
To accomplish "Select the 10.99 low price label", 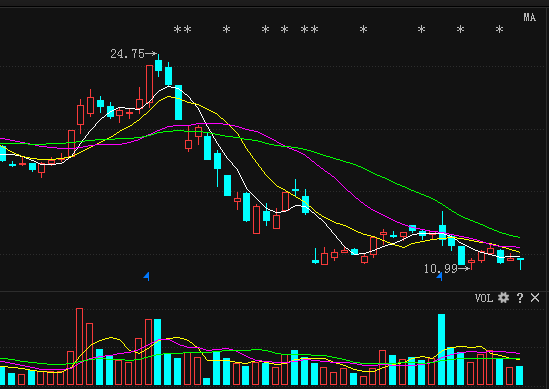I will click(440, 269).
